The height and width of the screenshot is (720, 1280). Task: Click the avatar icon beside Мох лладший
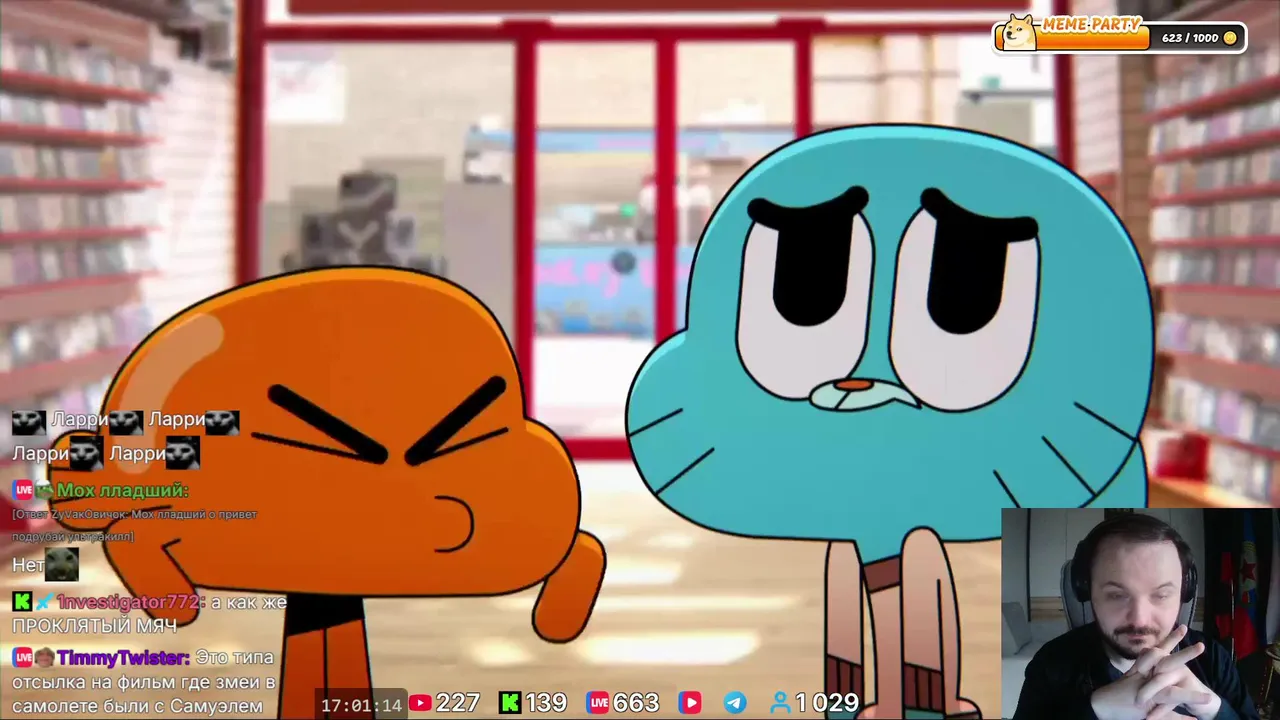44,490
